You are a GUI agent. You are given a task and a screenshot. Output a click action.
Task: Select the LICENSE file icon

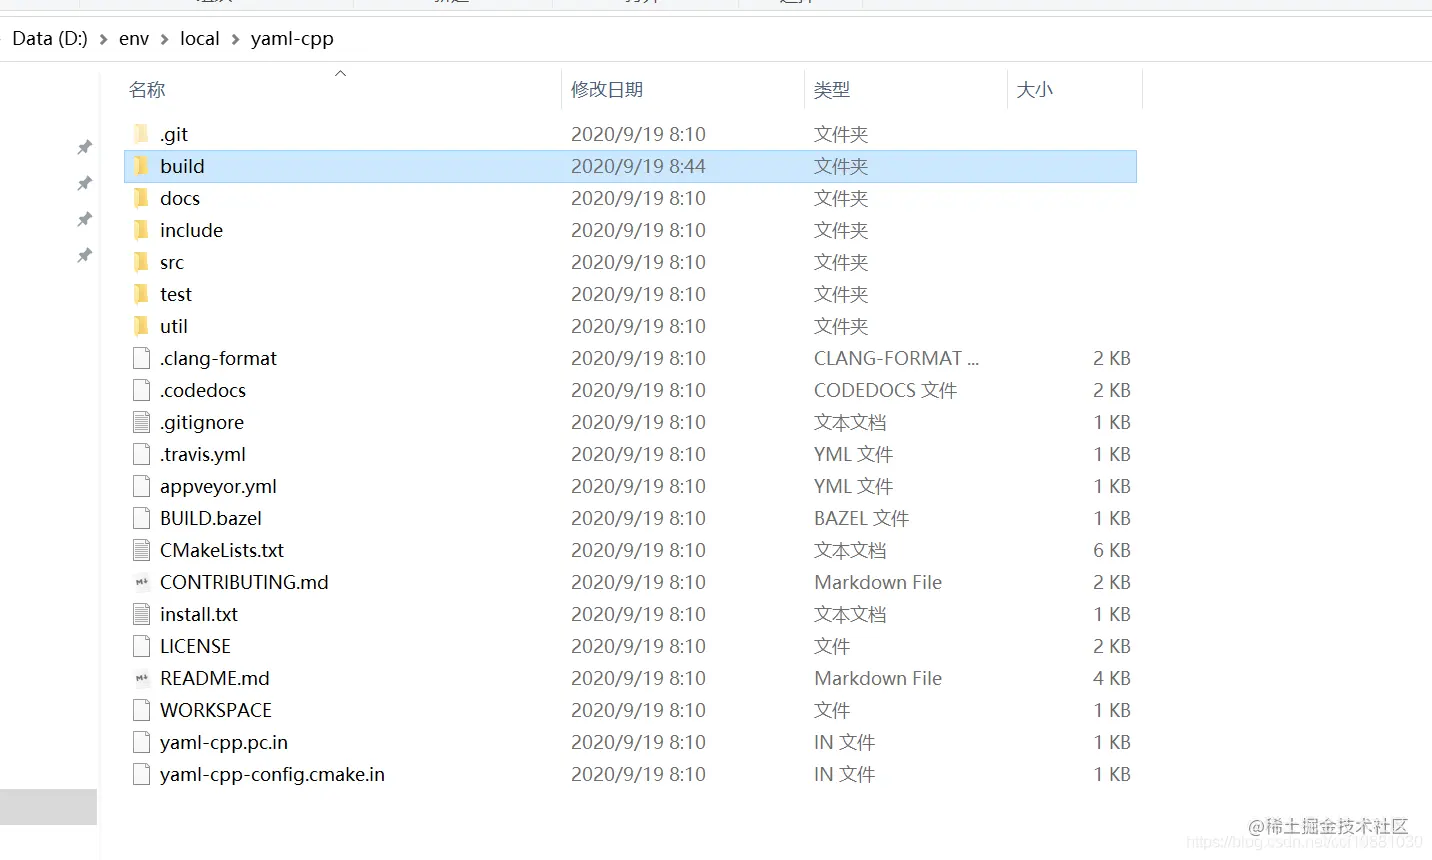tap(141, 646)
